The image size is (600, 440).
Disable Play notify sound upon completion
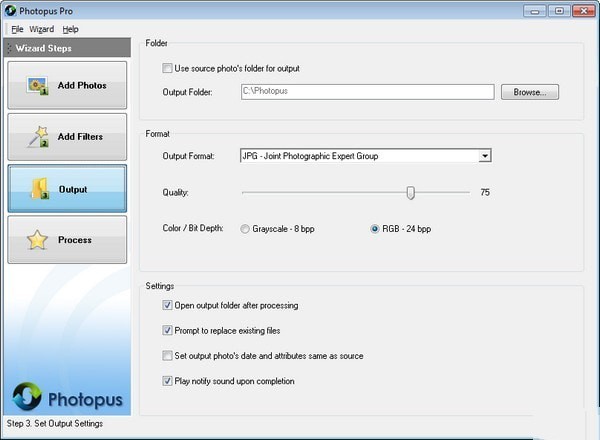click(167, 381)
